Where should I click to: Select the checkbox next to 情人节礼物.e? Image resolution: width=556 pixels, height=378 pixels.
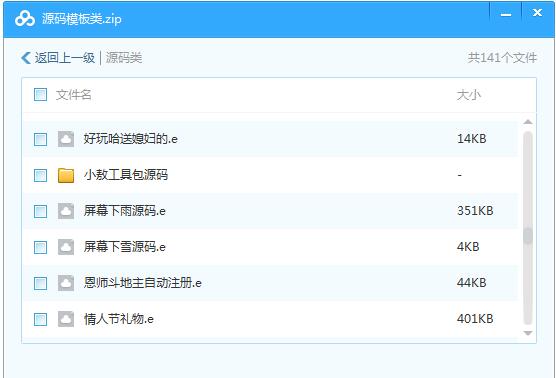coord(40,319)
